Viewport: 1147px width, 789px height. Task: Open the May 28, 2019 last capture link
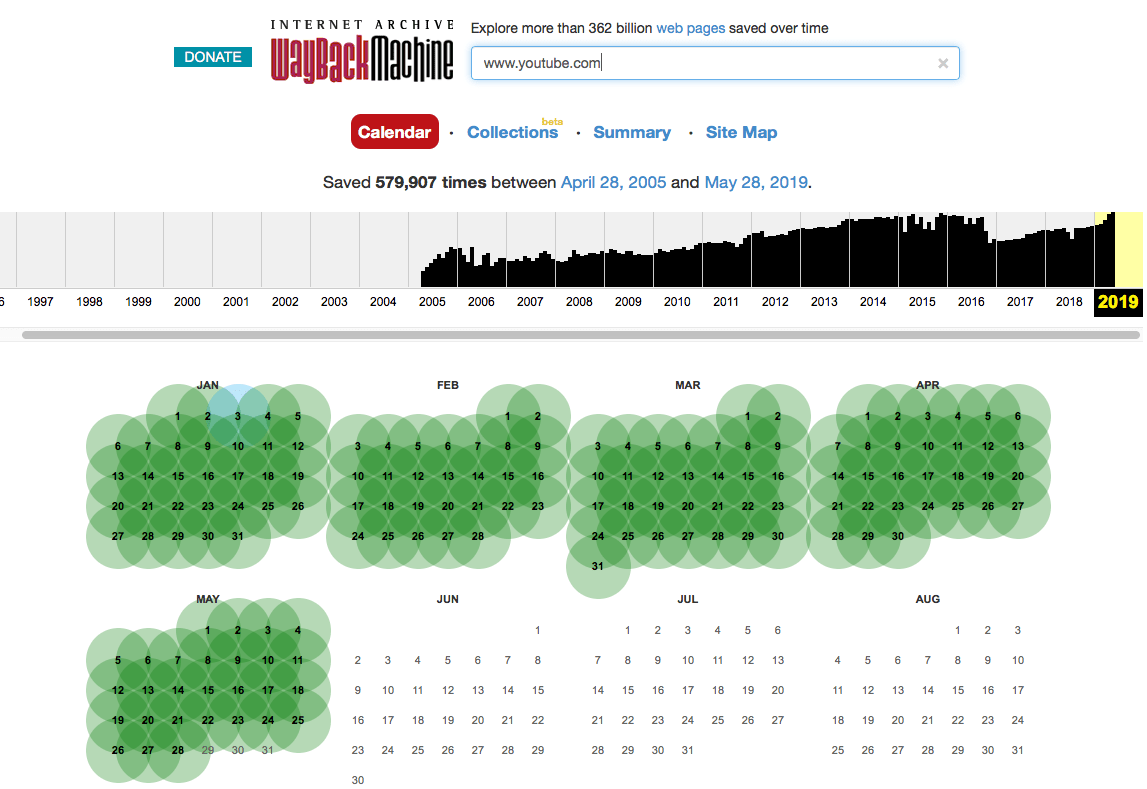(756, 183)
